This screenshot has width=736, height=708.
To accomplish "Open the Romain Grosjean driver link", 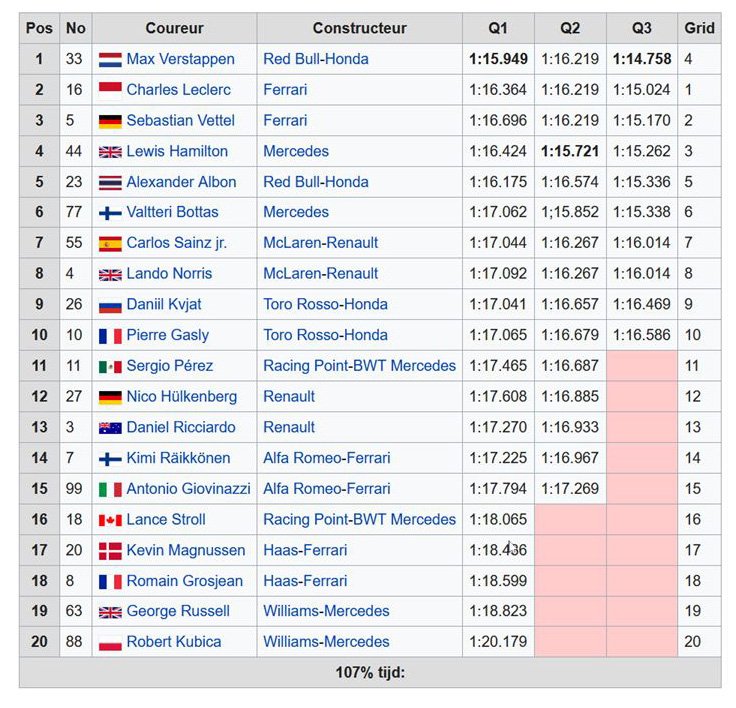I will click(184, 581).
